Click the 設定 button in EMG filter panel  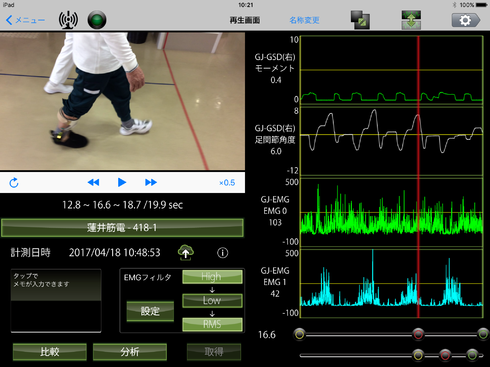[x=150, y=311]
